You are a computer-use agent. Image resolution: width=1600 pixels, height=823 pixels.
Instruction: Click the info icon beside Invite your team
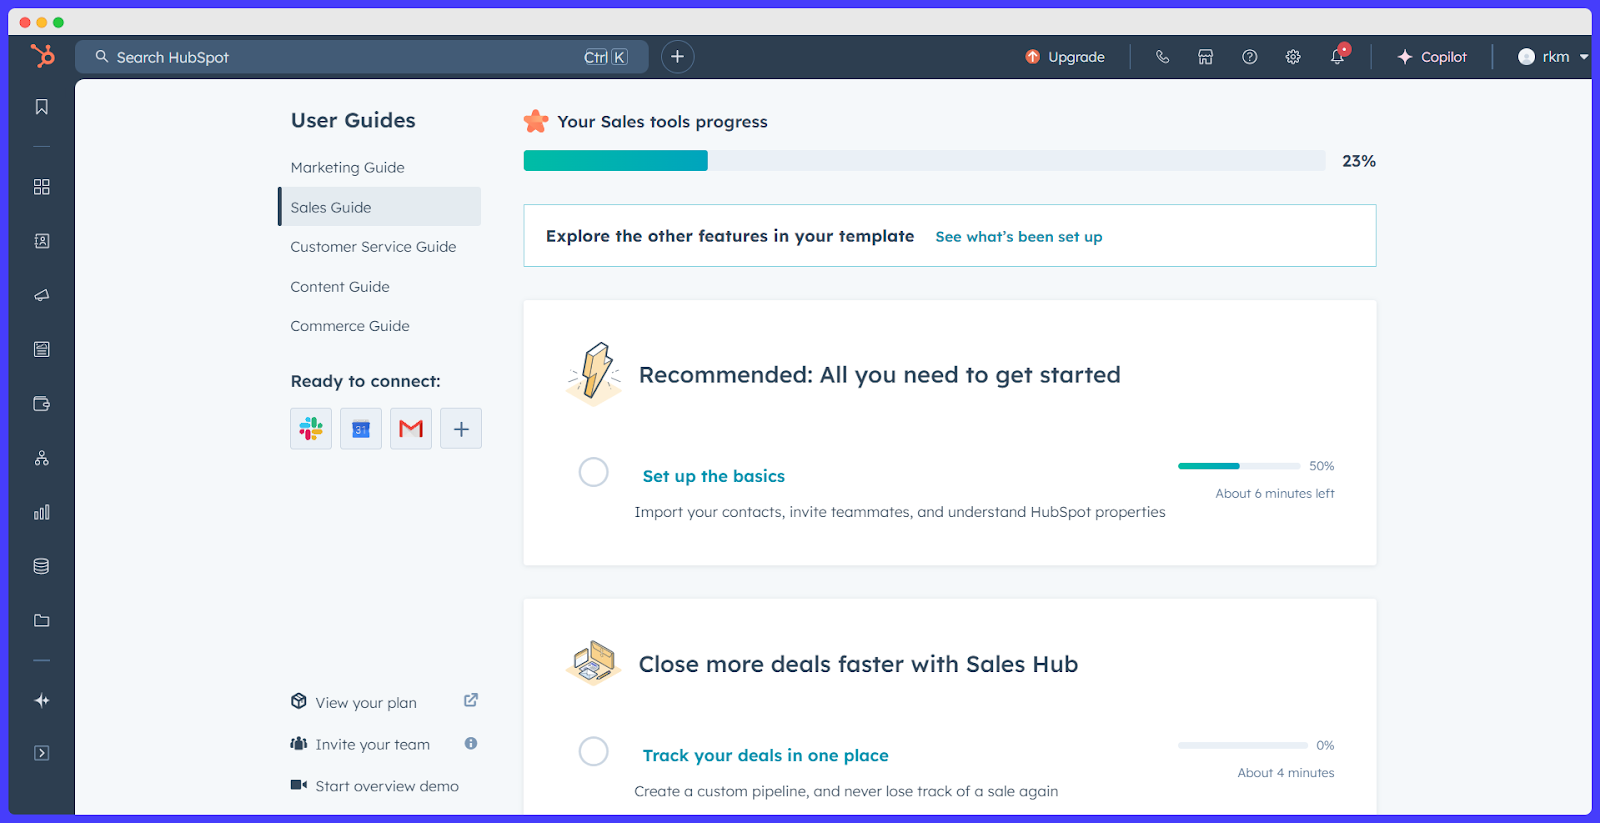(x=471, y=743)
